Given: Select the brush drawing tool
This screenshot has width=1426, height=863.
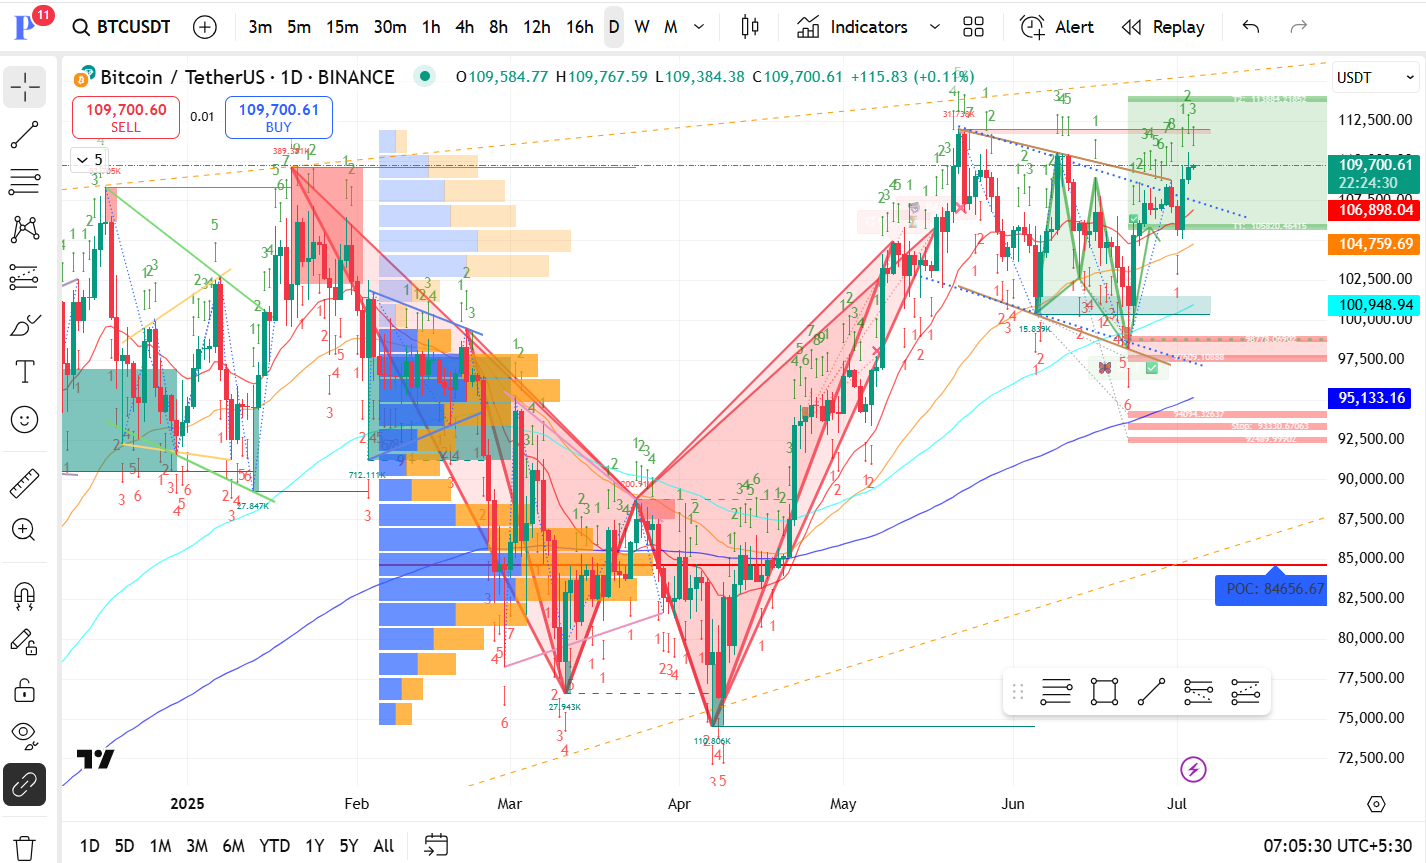Looking at the screenshot, I should click(x=25, y=325).
